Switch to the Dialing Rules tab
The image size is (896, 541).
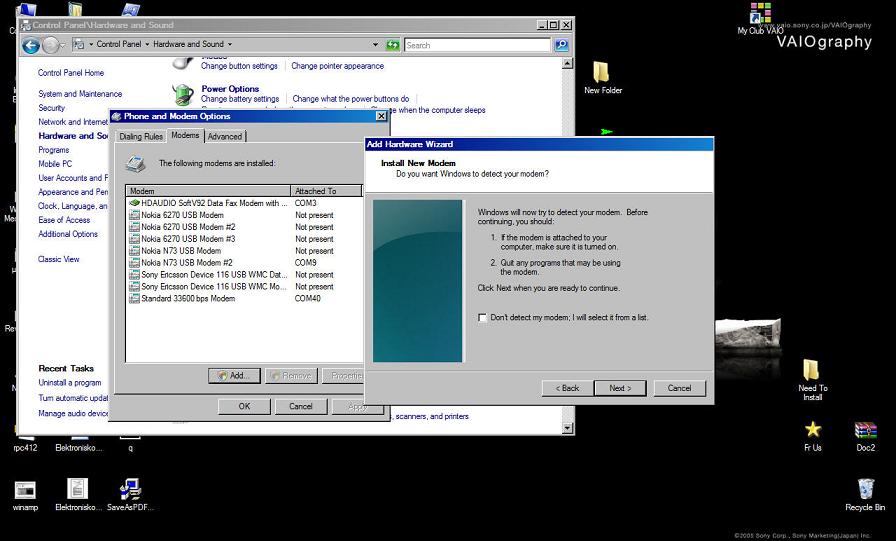click(x=140, y=137)
